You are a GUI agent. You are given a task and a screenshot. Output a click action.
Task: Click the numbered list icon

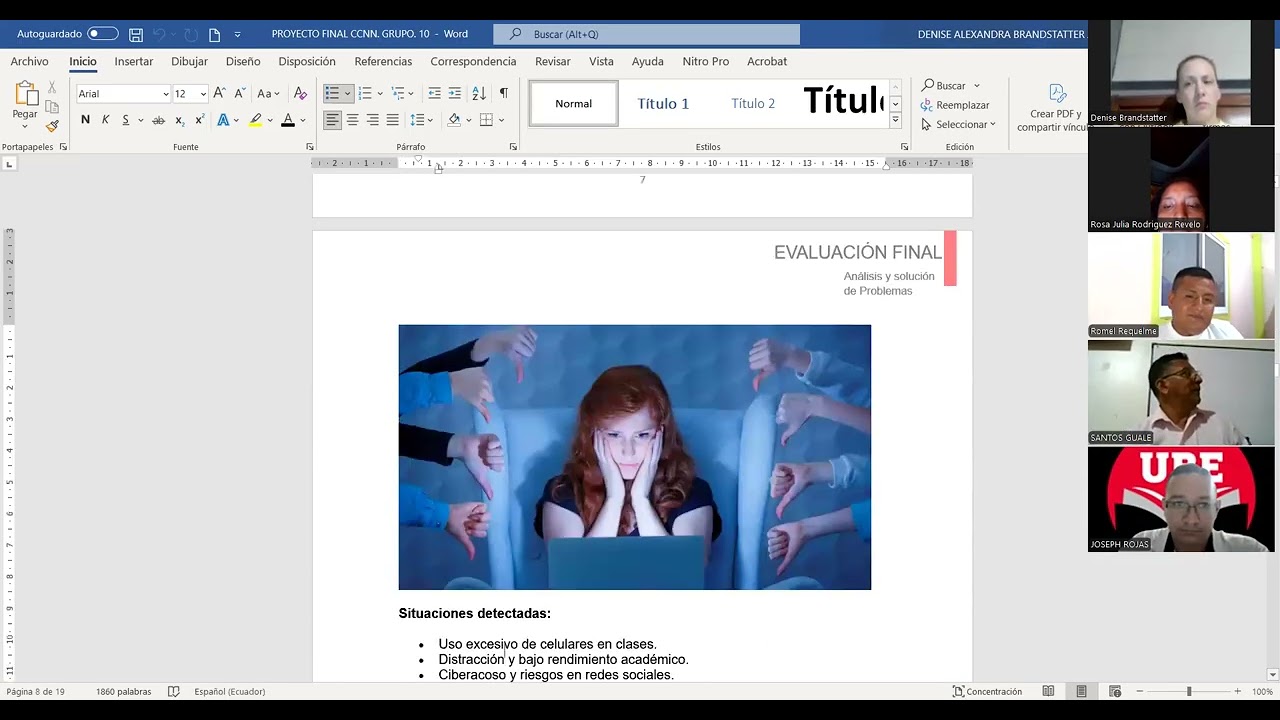point(365,93)
